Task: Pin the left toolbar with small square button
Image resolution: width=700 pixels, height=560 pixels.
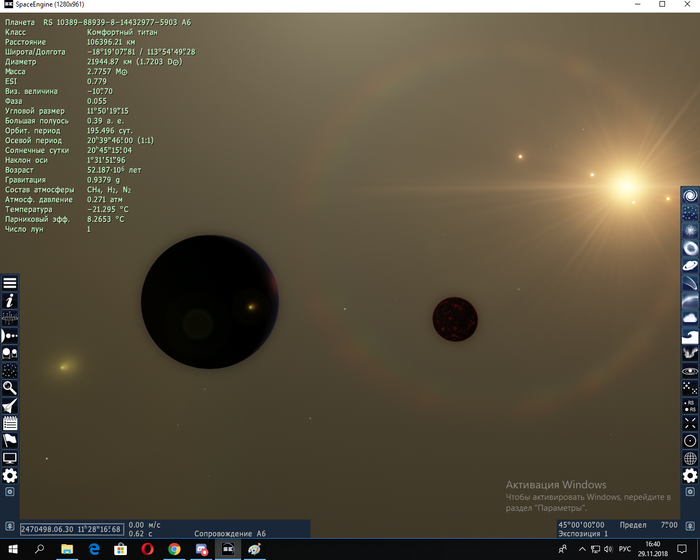Action: tap(10, 492)
